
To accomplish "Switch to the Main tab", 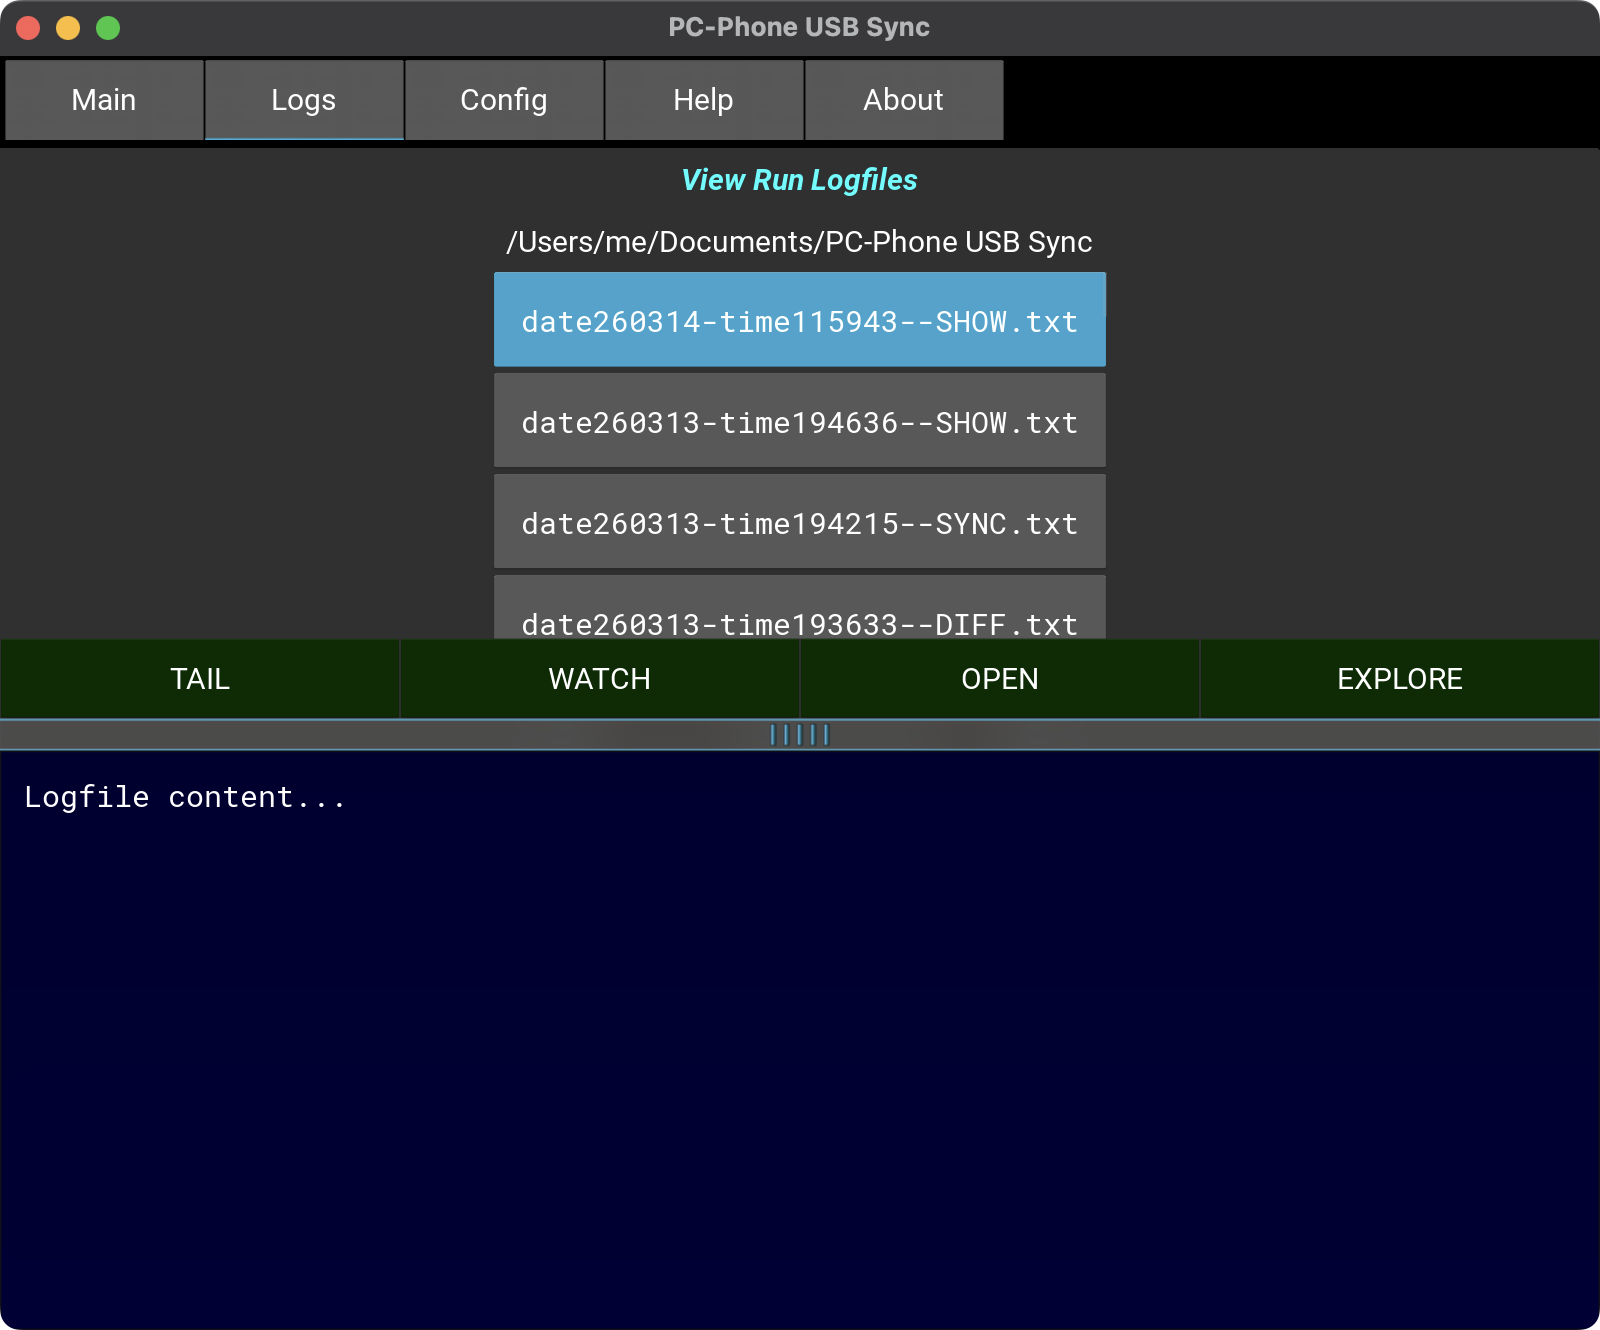I will click(104, 100).
